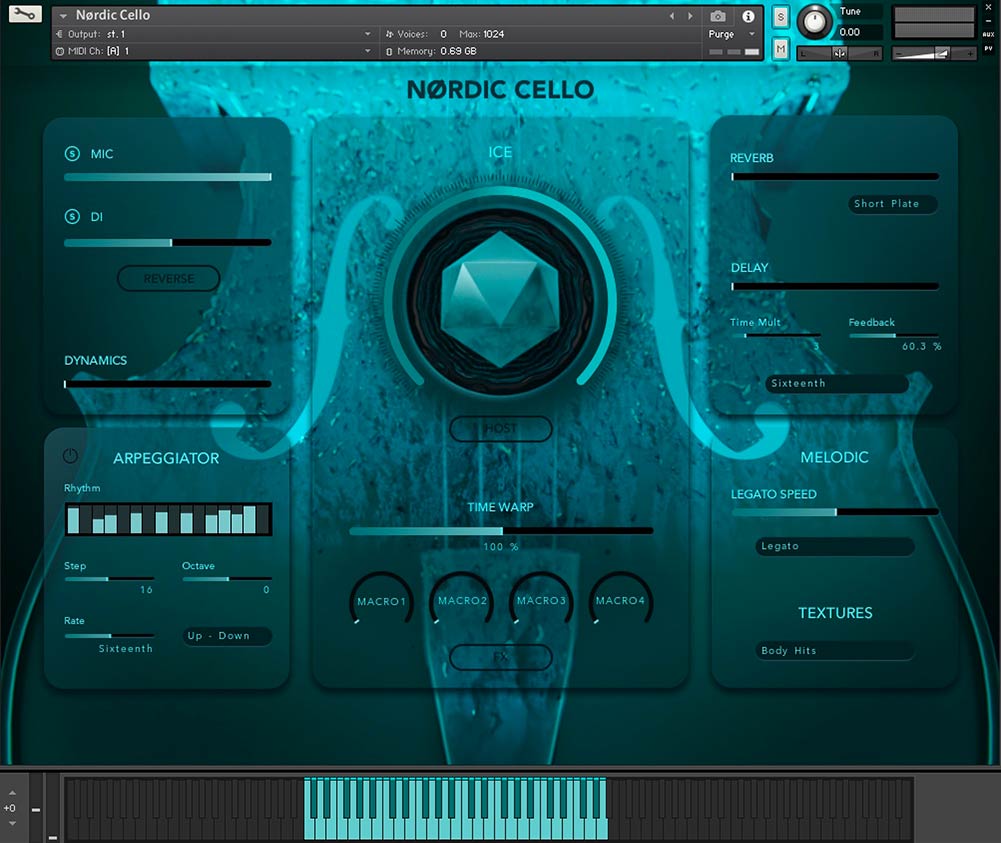Open the instrument info panel via the i icon
Viewport: 1001px width, 843px height.
point(747,15)
